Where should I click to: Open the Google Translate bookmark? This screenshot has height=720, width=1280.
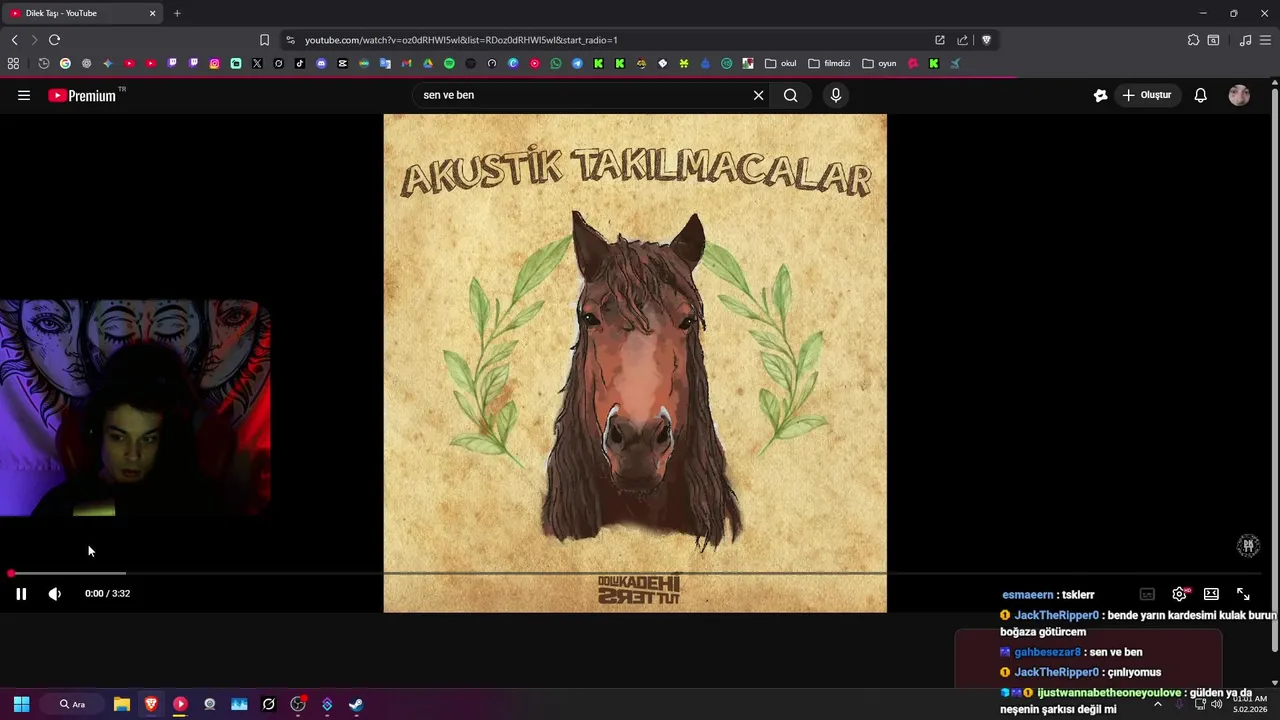[385, 63]
